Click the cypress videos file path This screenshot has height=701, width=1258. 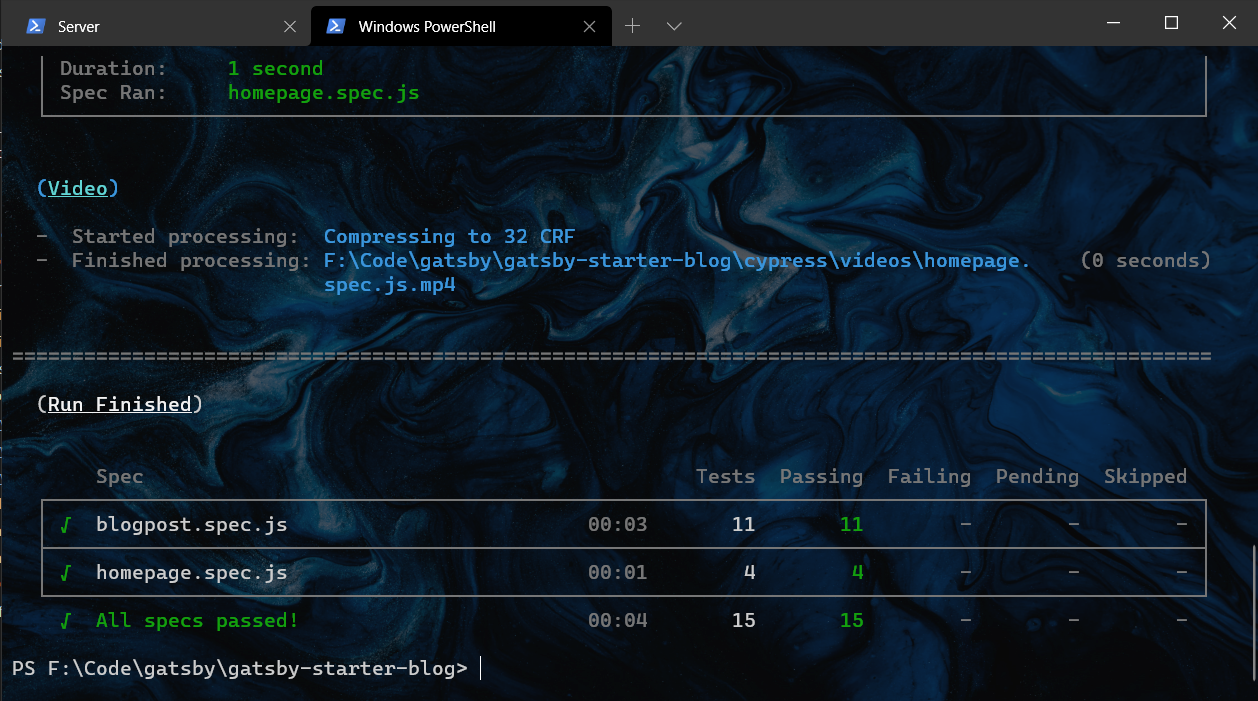click(676, 261)
